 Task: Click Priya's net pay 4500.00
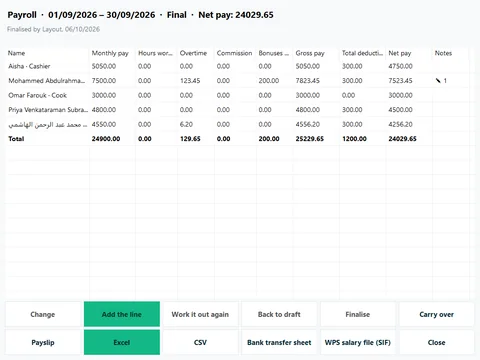(400, 110)
